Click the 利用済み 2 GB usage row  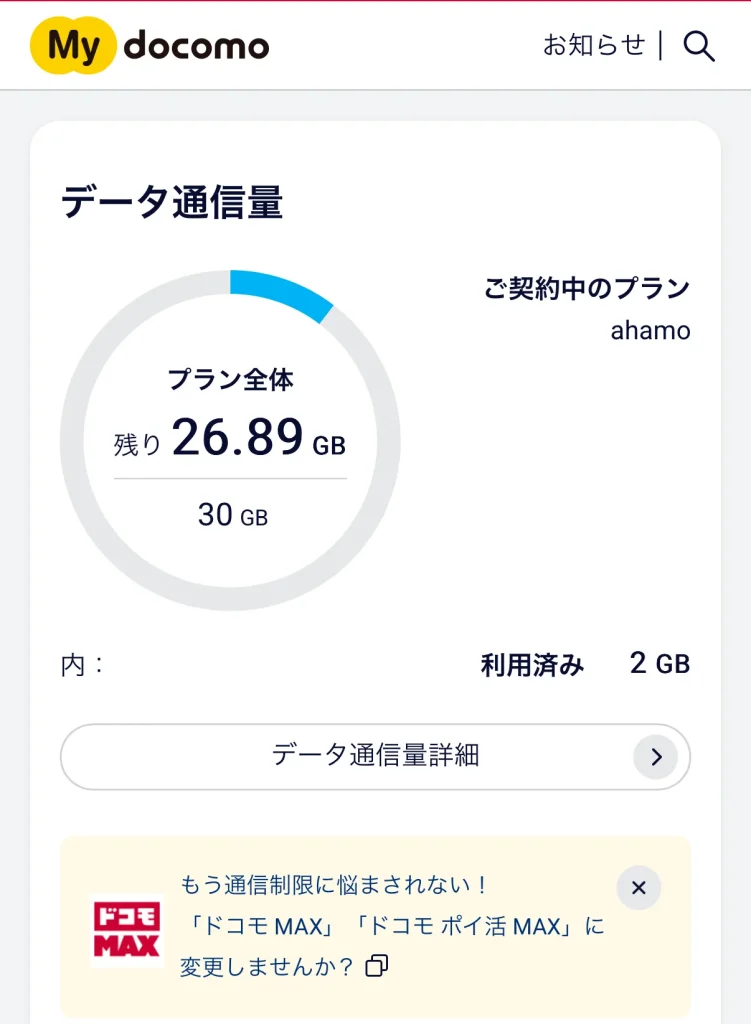point(585,665)
